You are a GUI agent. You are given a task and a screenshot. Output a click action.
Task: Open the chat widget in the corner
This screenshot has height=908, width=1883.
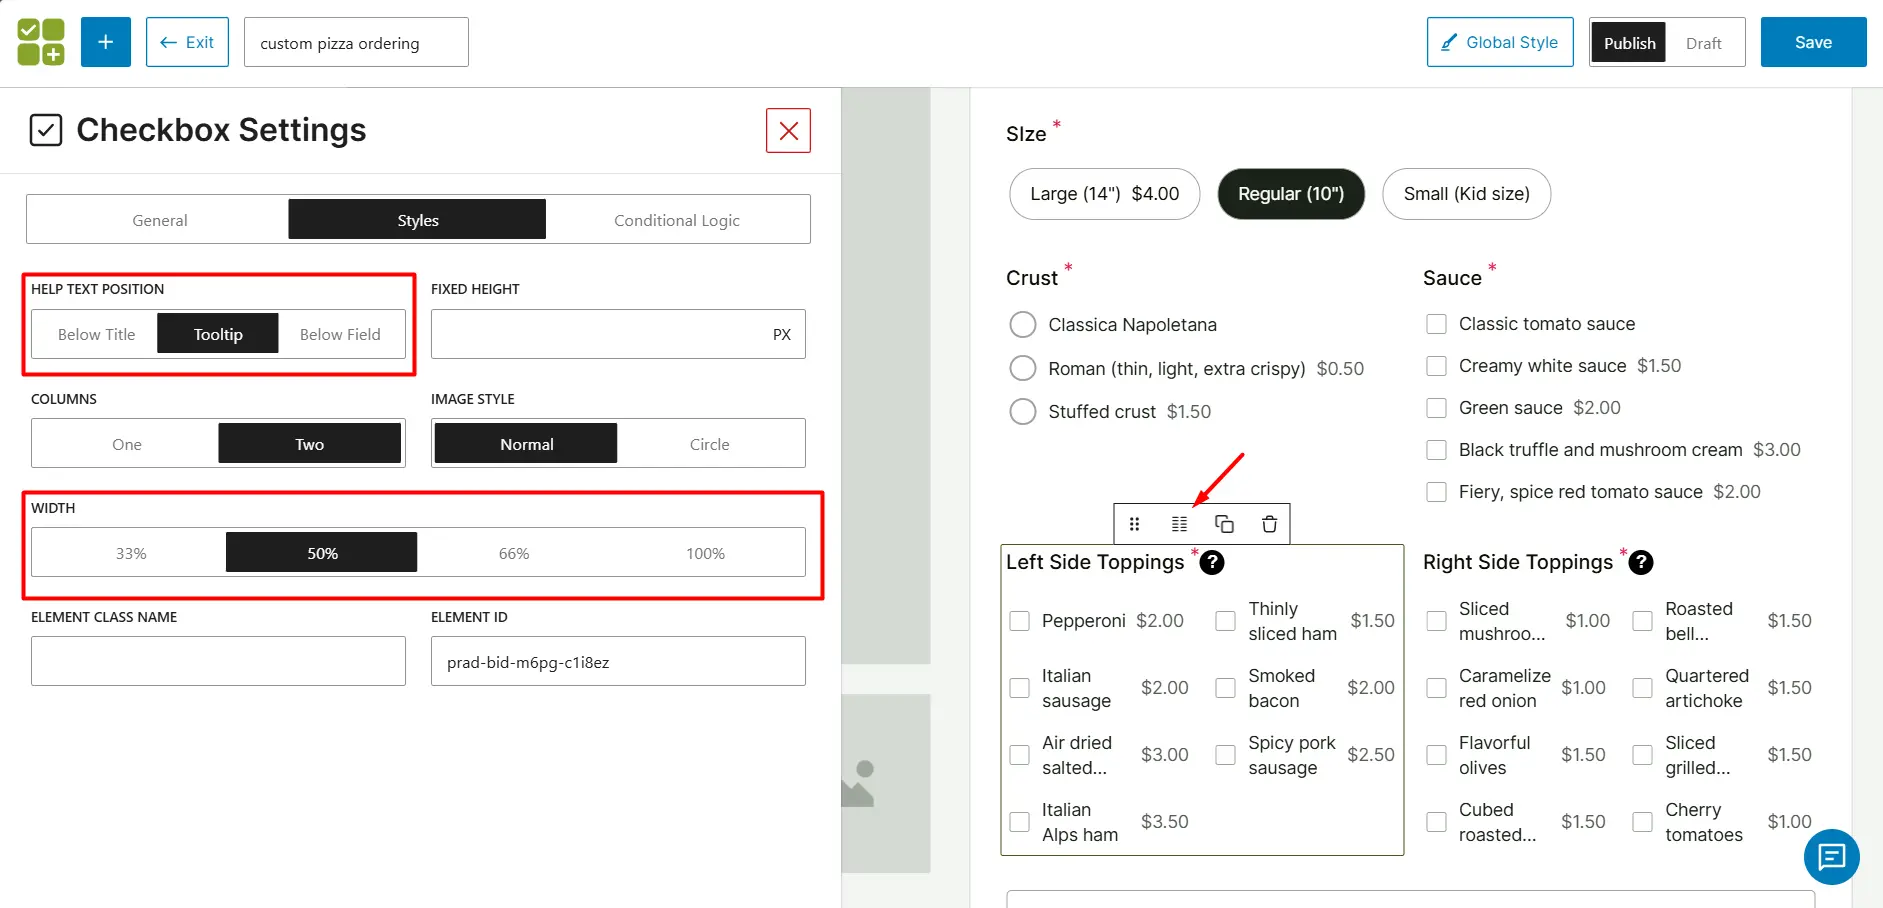[1831, 857]
